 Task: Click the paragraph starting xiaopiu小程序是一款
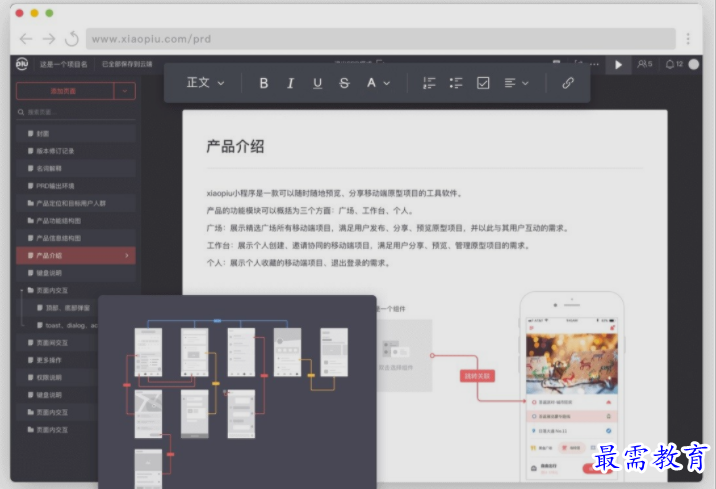pyautogui.click(x=335, y=194)
